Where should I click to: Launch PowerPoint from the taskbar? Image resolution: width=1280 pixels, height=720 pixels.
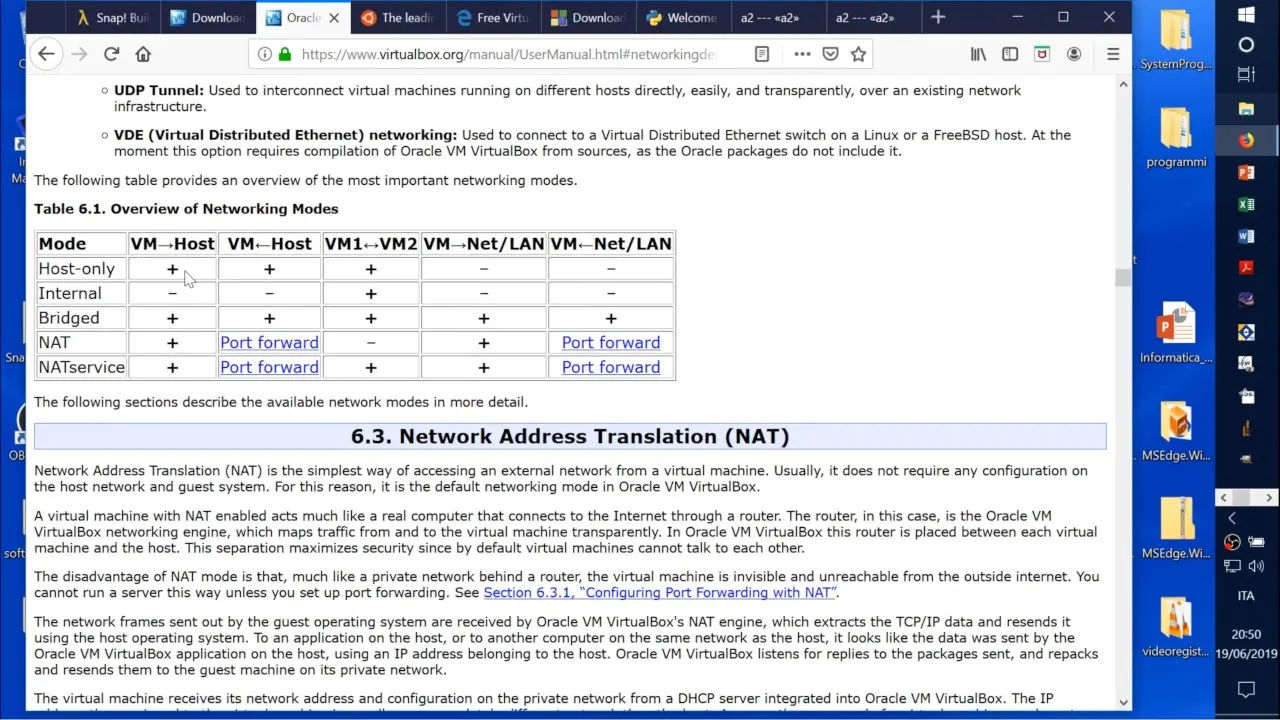1246,173
